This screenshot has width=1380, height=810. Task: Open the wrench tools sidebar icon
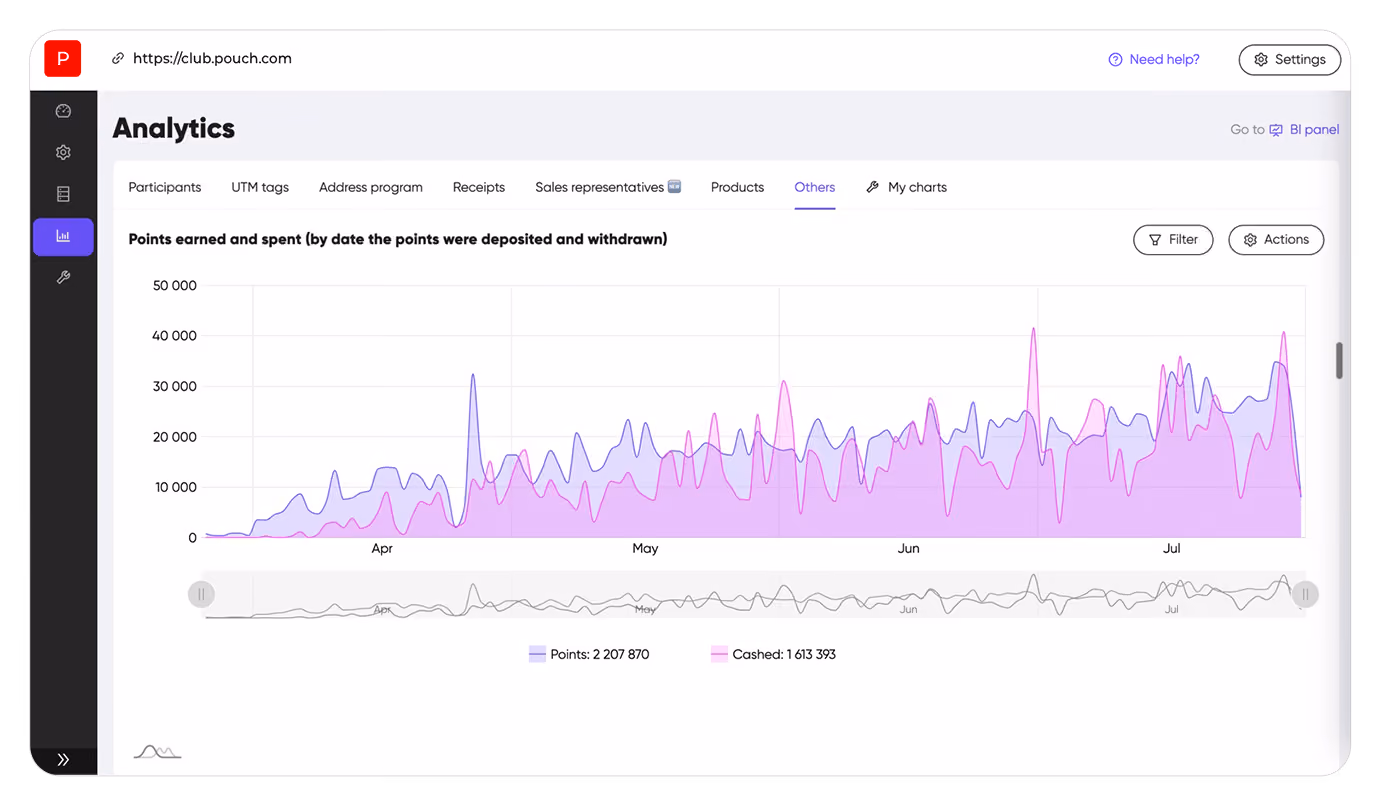click(x=63, y=278)
